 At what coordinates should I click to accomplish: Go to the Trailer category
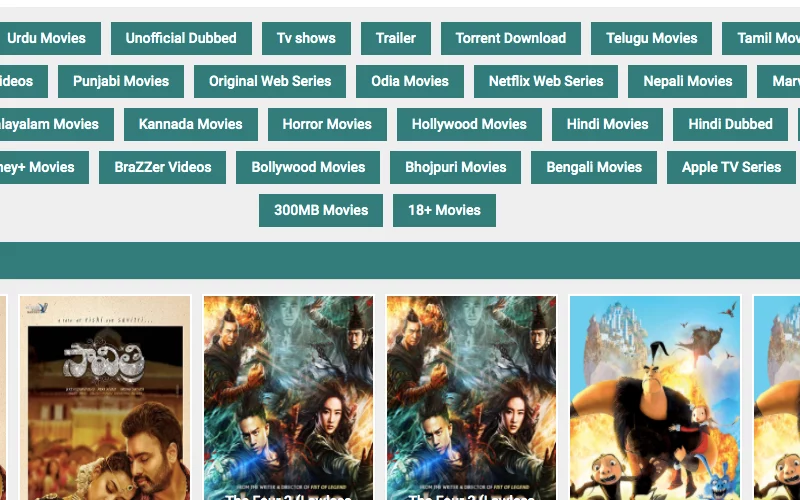396,38
